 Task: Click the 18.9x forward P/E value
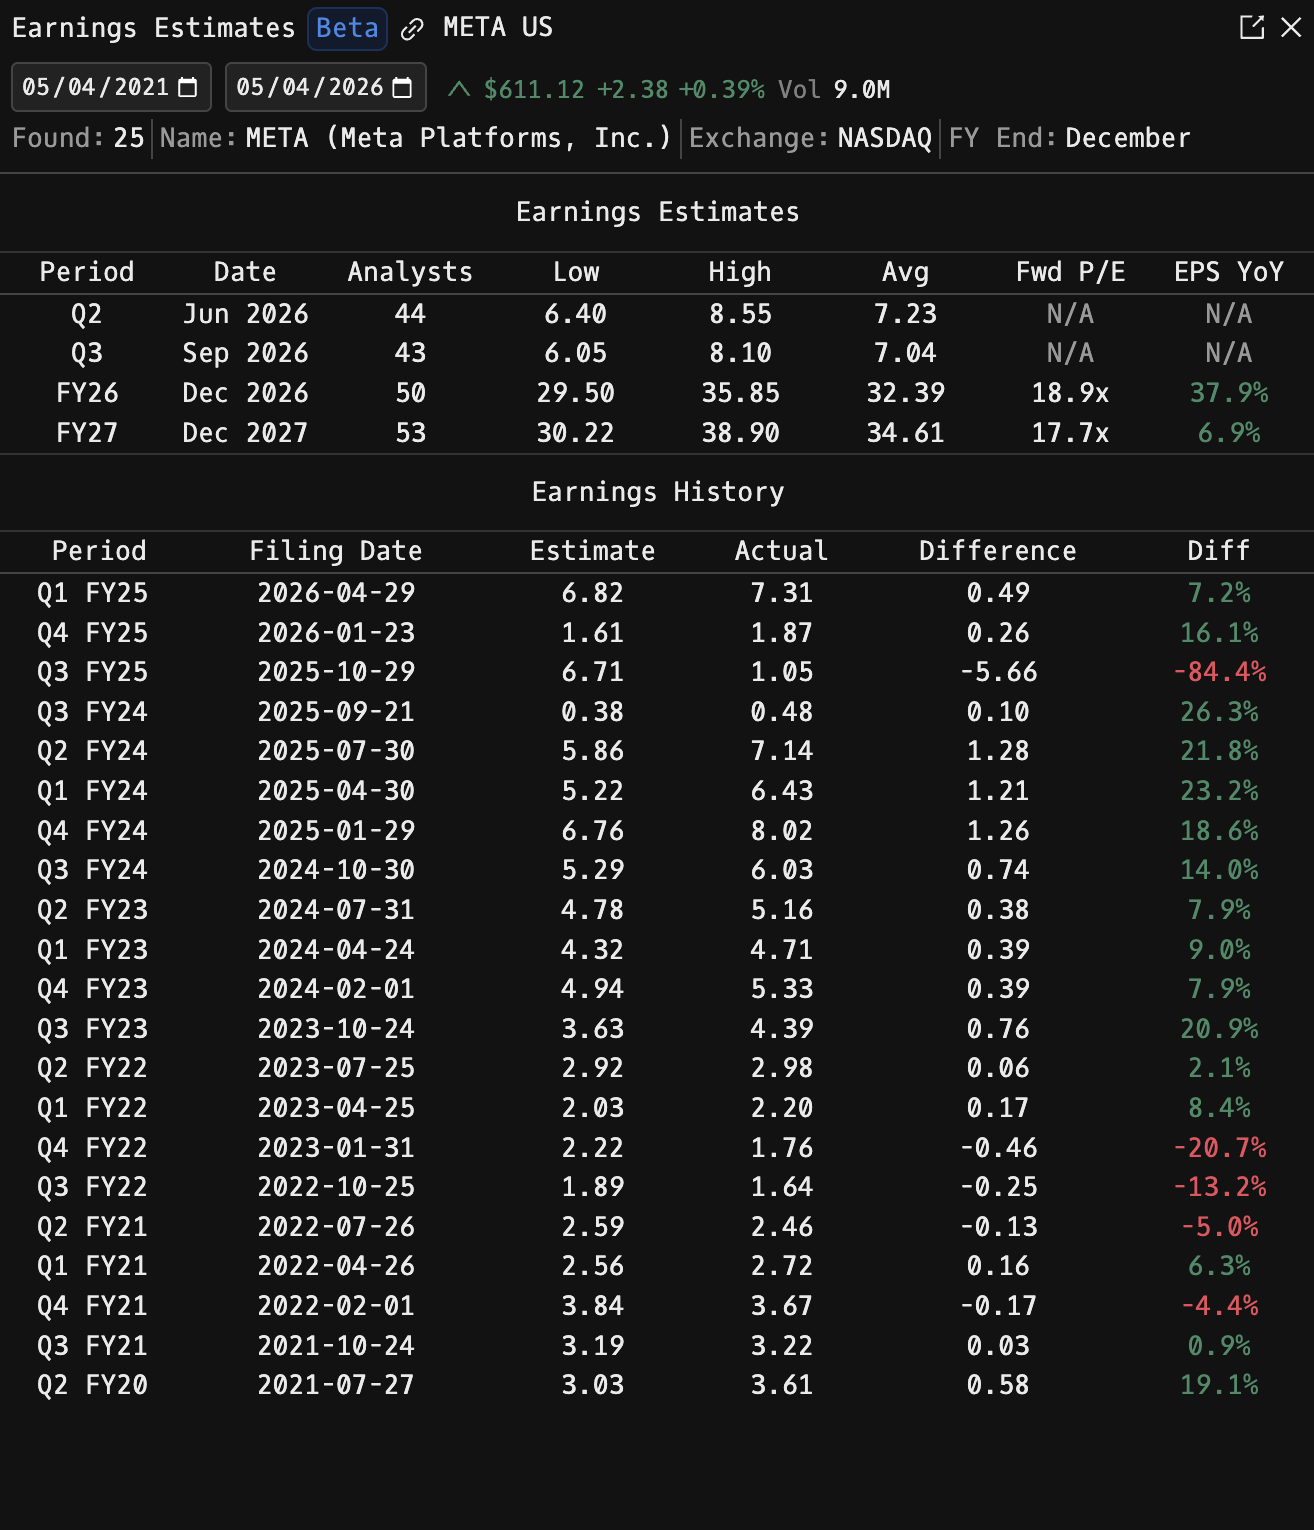1070,393
